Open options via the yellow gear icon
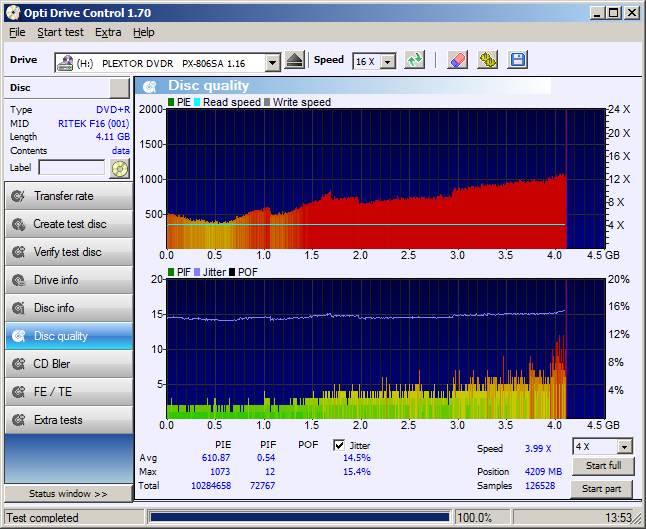The image size is (646, 529). [x=487, y=61]
